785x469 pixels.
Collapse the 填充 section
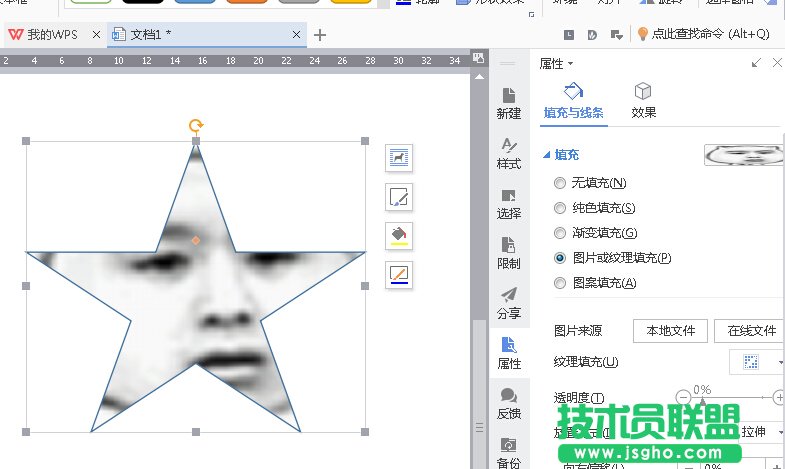tap(546, 155)
